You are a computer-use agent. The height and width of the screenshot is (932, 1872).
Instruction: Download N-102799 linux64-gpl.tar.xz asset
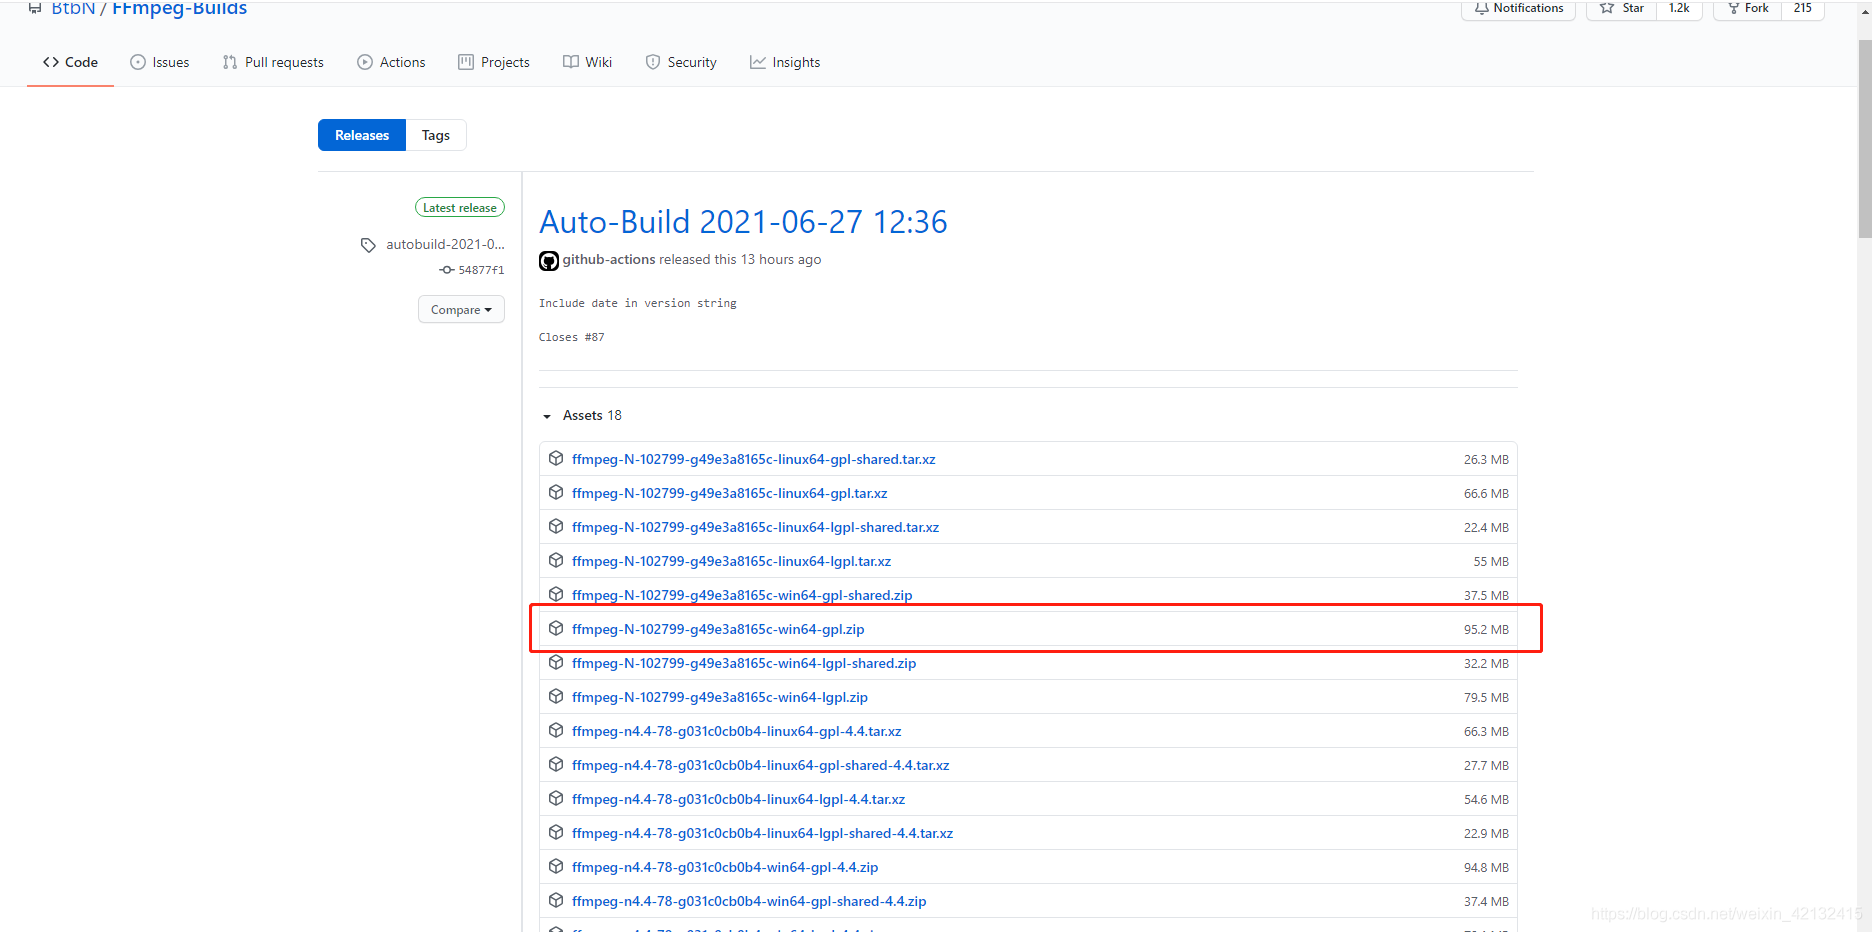coord(730,493)
